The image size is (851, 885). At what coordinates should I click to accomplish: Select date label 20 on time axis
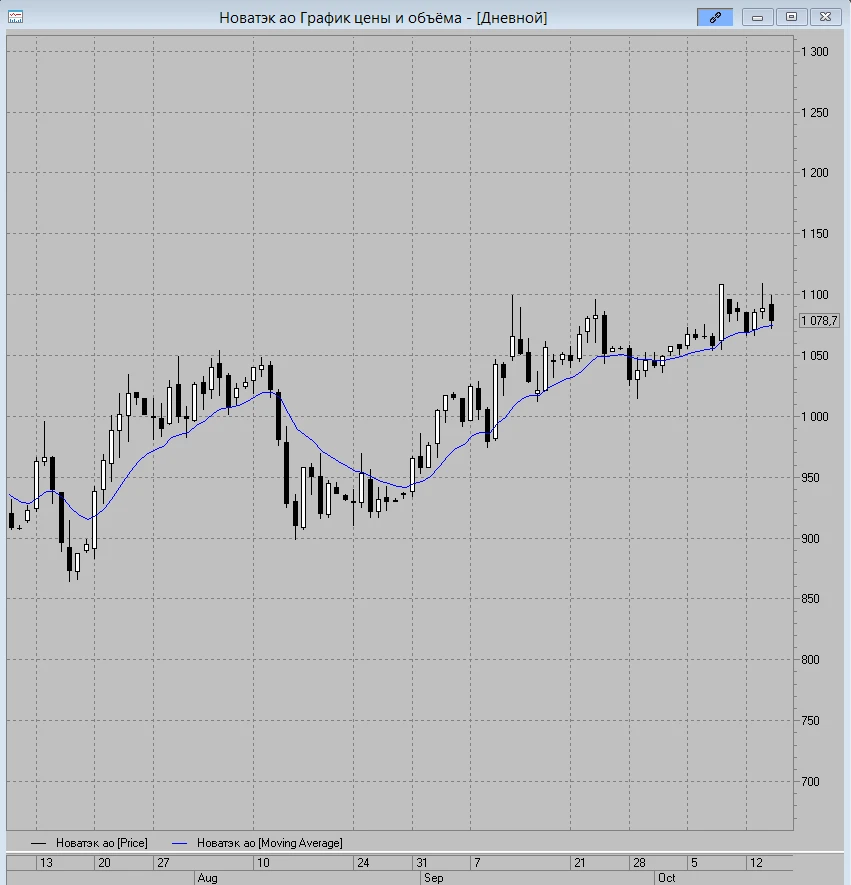pos(104,863)
